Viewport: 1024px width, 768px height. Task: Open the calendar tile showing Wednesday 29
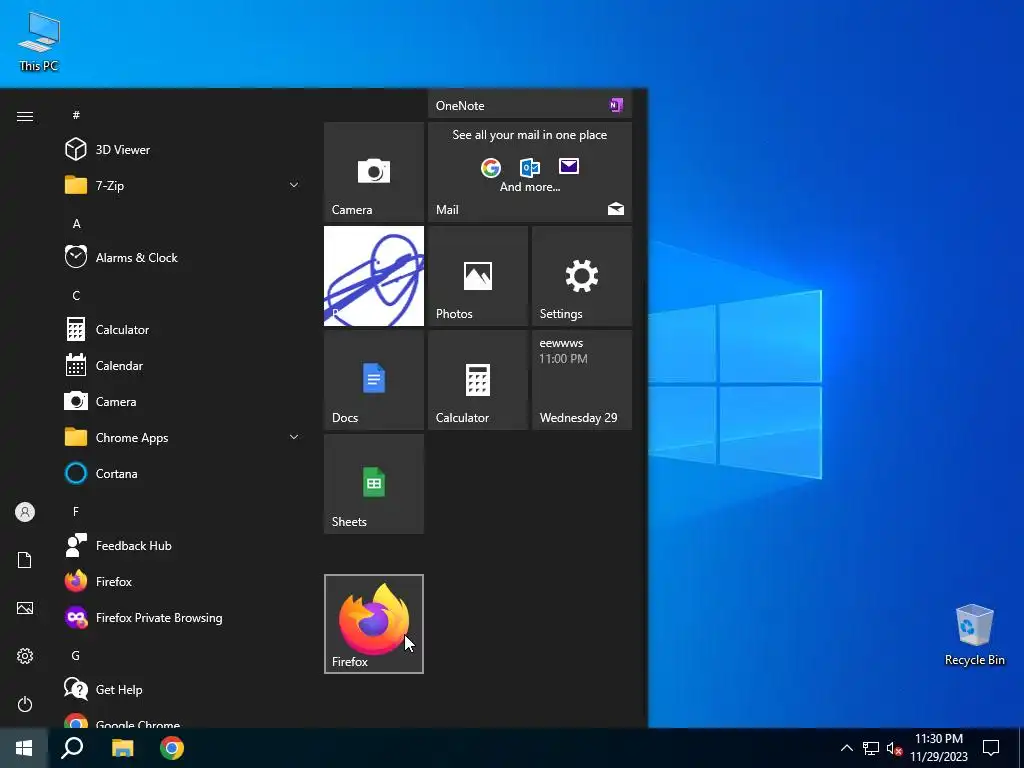coord(582,380)
